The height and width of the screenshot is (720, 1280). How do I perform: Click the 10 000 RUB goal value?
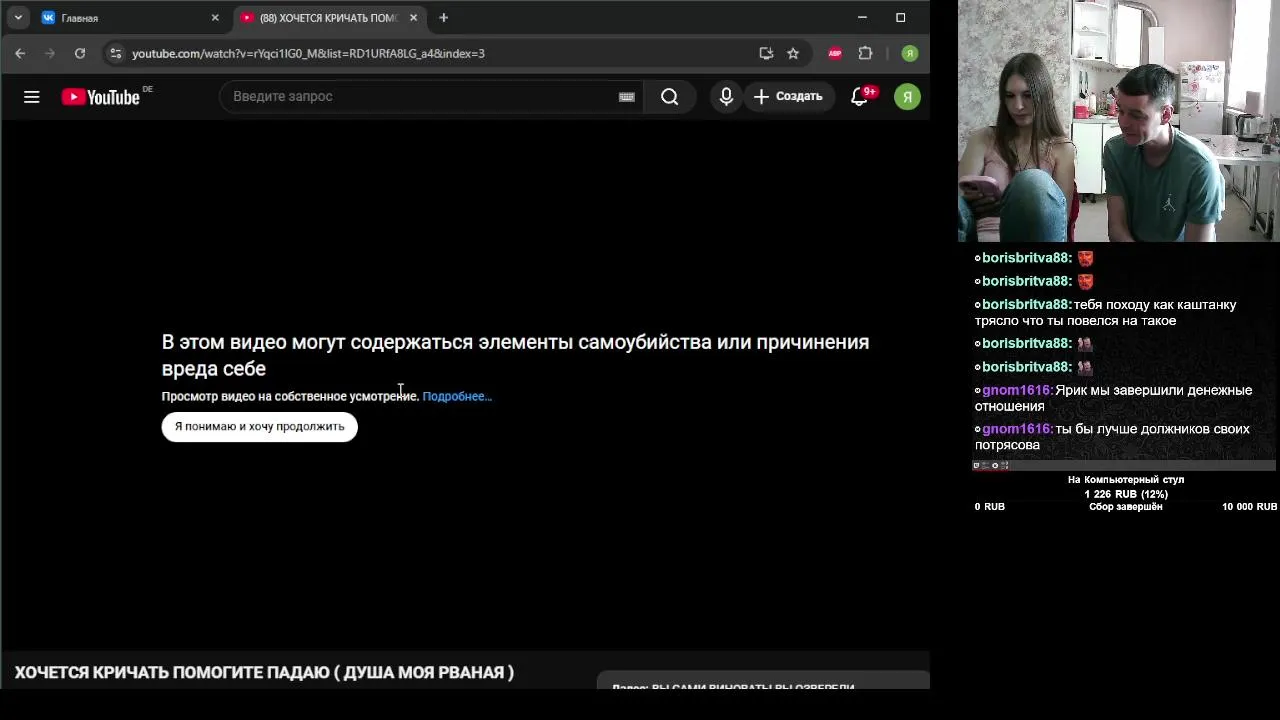[x=1249, y=507]
